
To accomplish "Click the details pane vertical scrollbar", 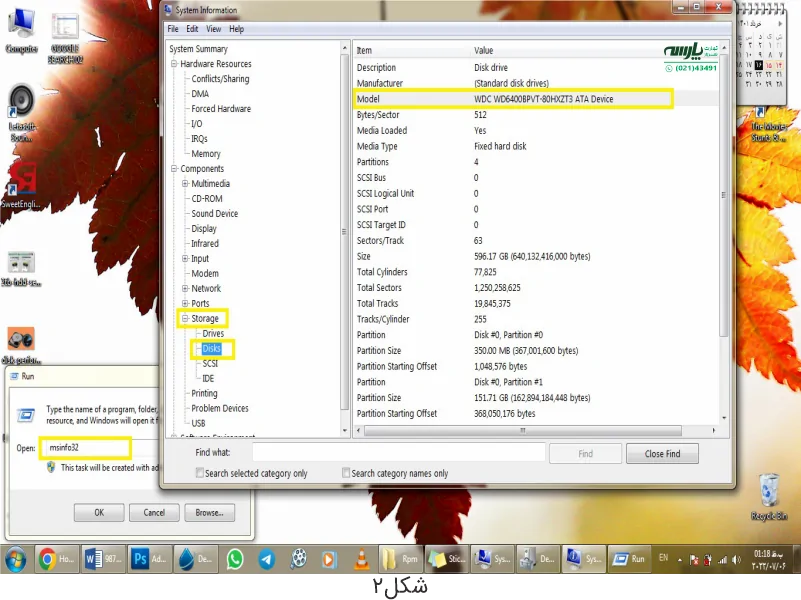I will pyautogui.click(x=723, y=194).
